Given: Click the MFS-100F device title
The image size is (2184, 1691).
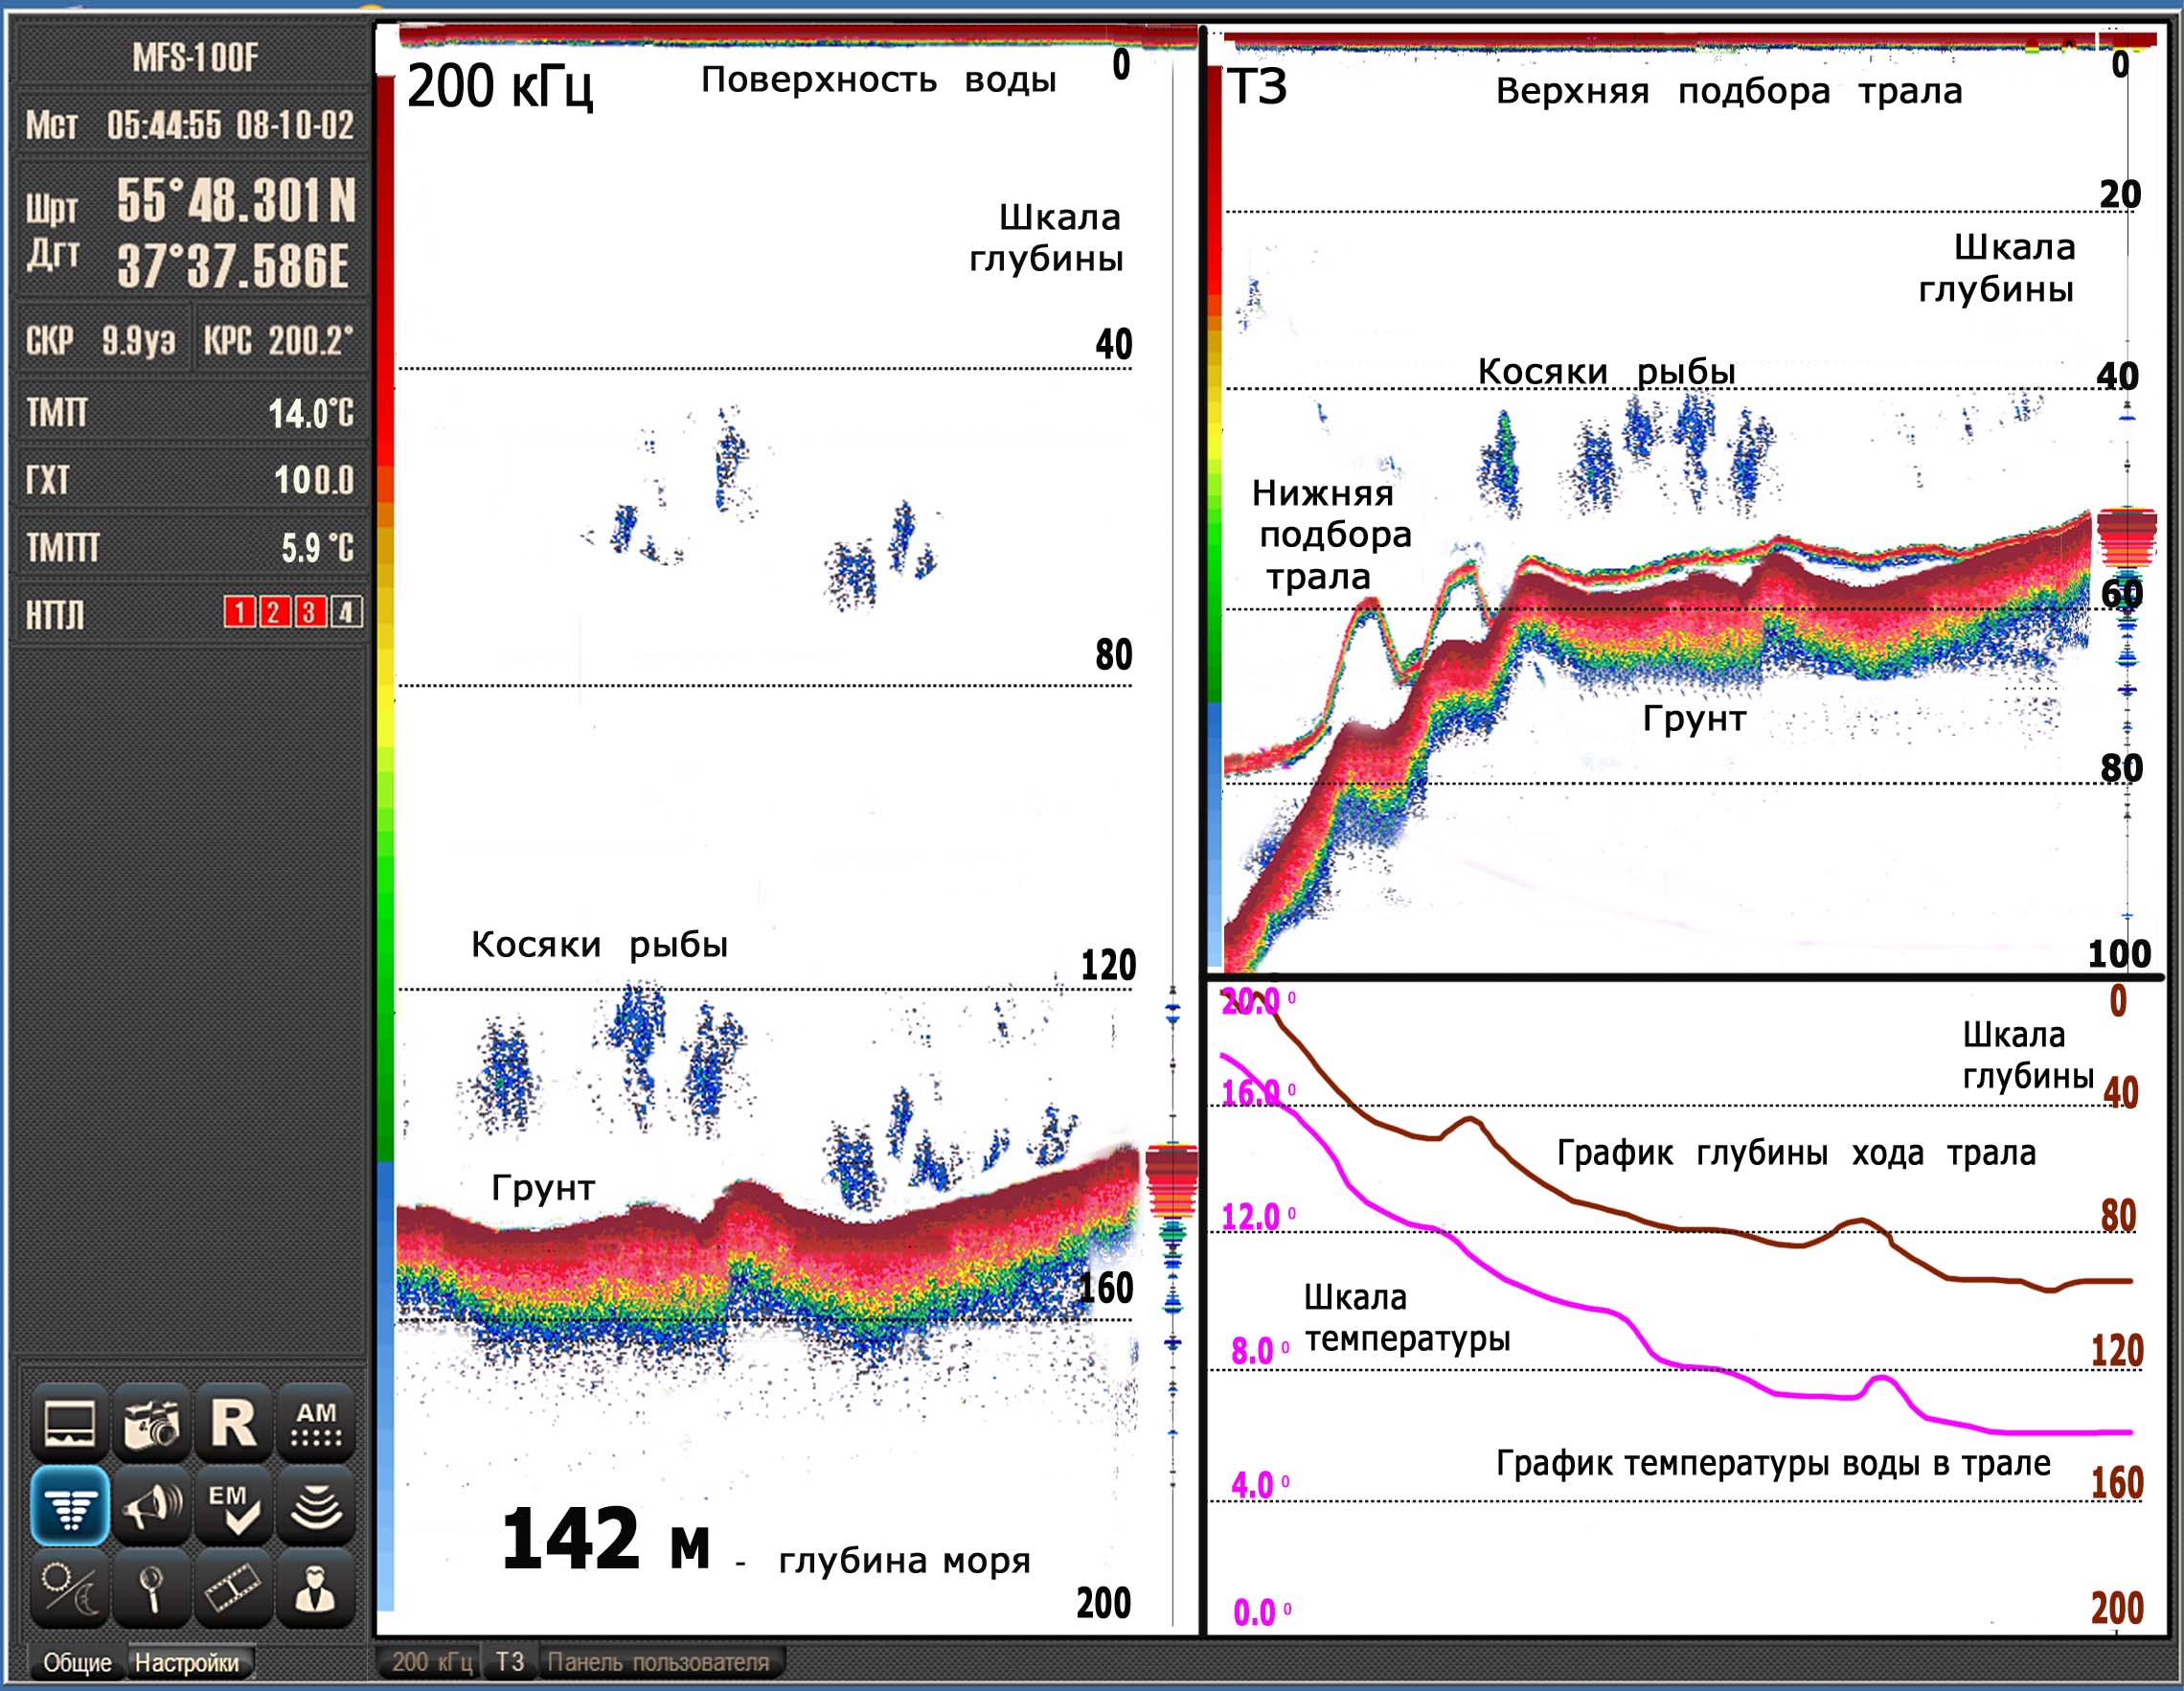Looking at the screenshot, I should pyautogui.click(x=195, y=58).
